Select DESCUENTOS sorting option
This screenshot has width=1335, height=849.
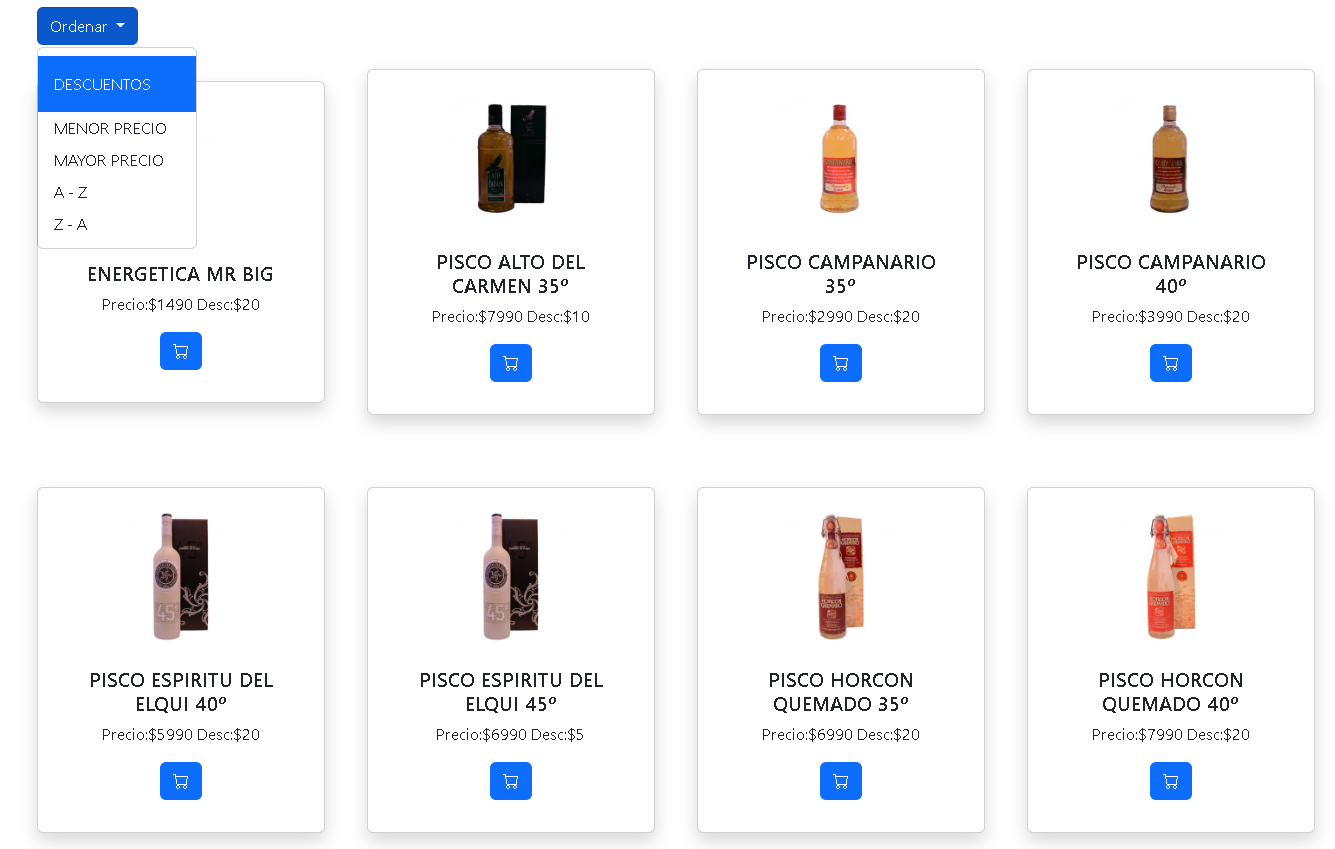[x=101, y=84]
